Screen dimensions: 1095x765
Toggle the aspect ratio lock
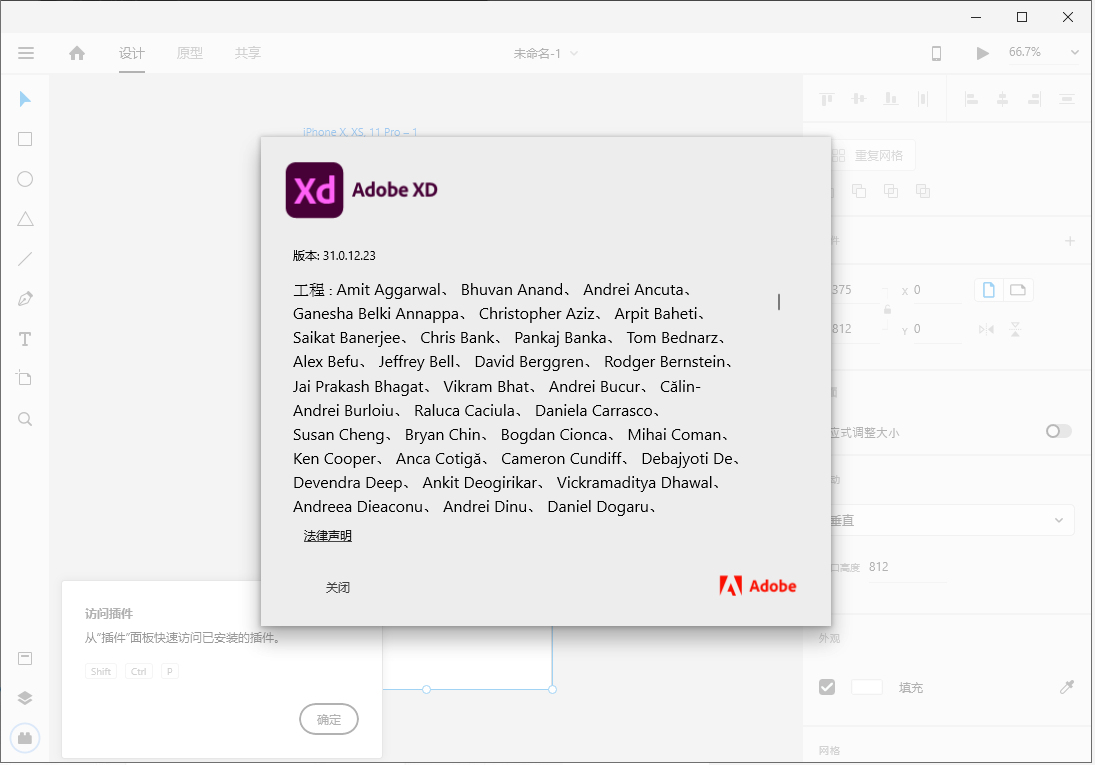887,309
